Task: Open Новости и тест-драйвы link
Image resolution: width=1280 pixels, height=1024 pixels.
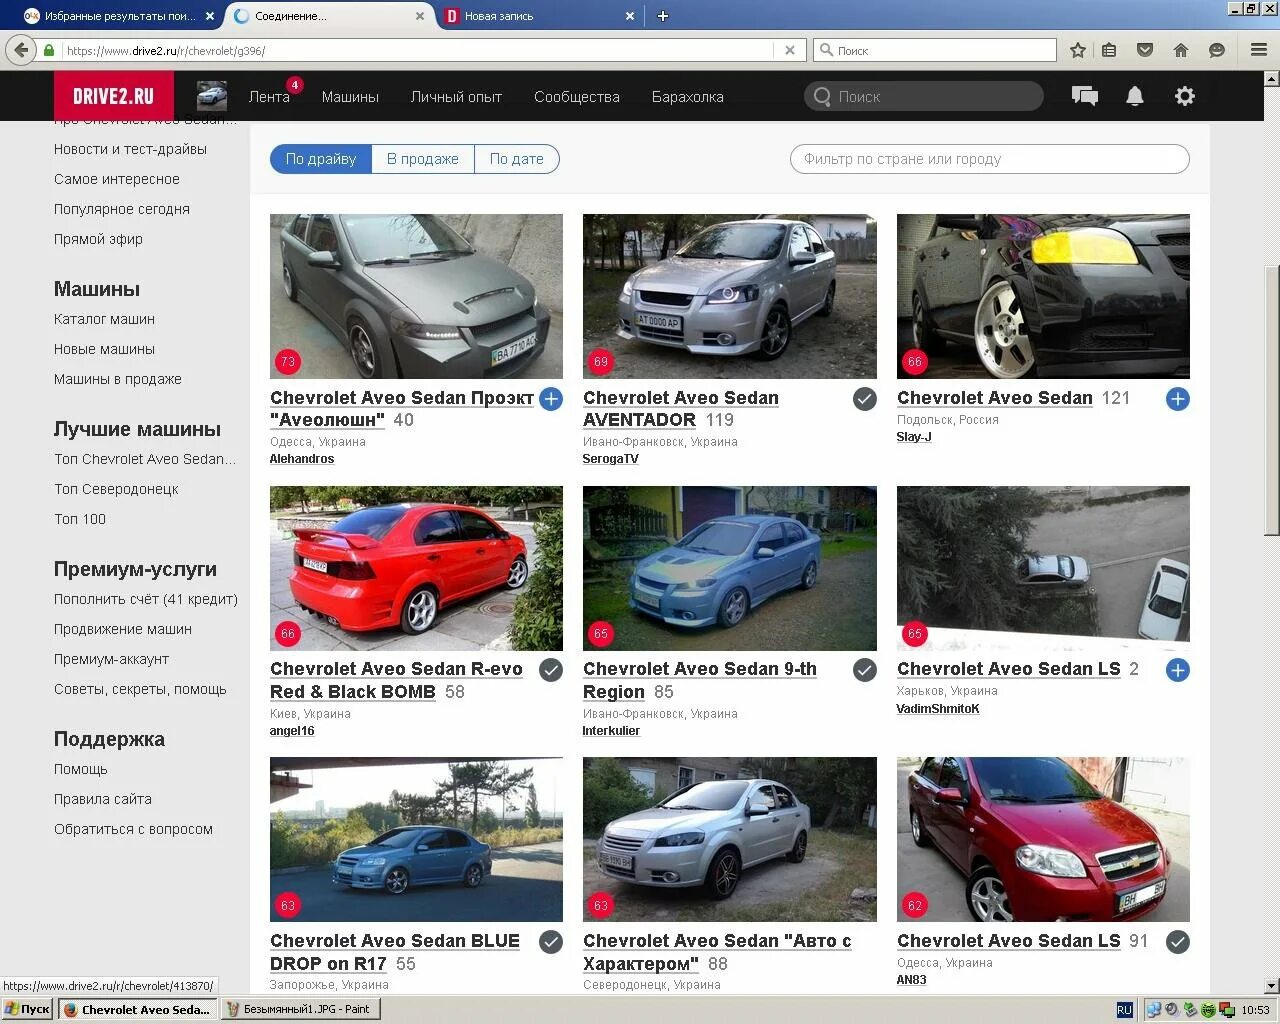Action: (130, 149)
